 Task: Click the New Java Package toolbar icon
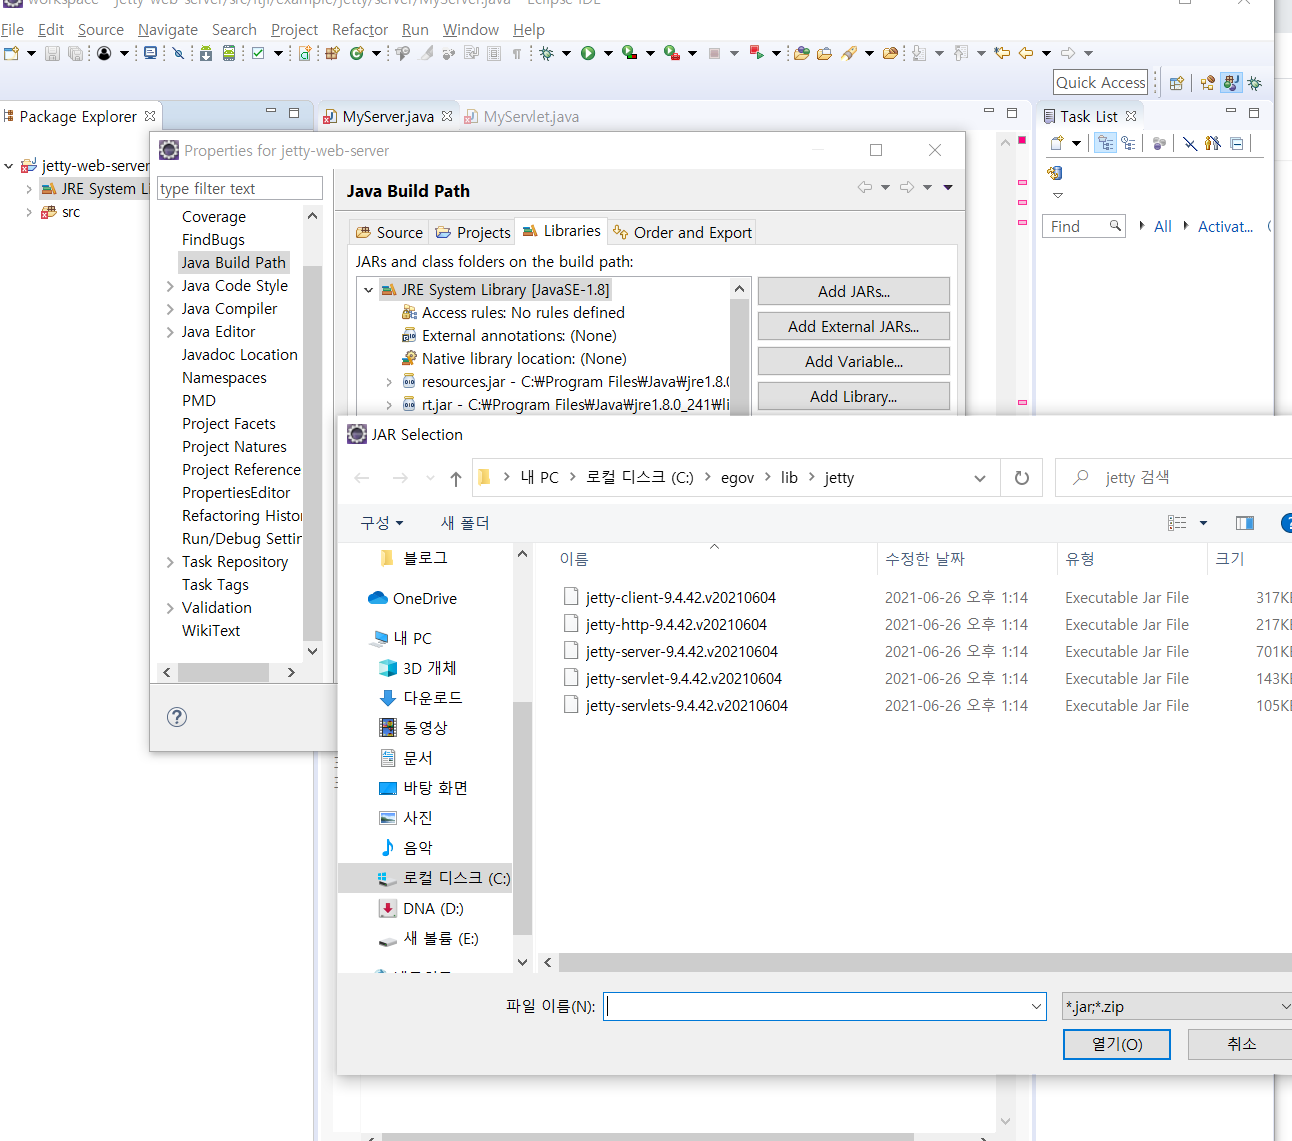pyautogui.click(x=333, y=53)
